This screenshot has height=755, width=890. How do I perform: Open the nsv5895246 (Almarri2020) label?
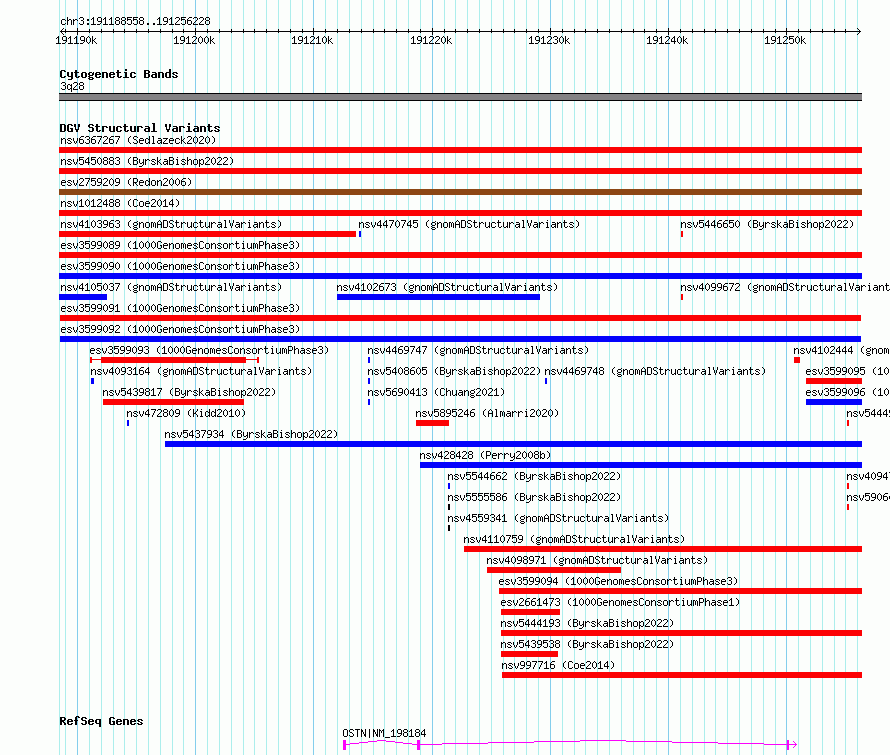tap(487, 413)
